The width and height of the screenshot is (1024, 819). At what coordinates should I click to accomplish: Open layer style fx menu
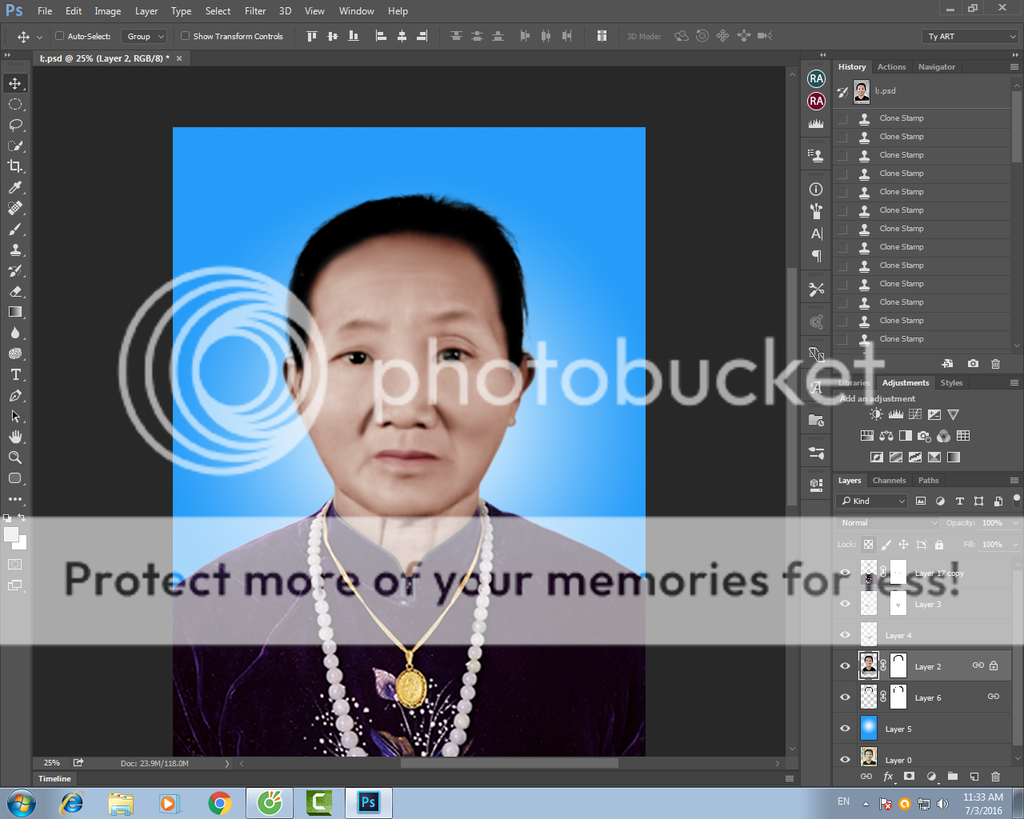888,776
